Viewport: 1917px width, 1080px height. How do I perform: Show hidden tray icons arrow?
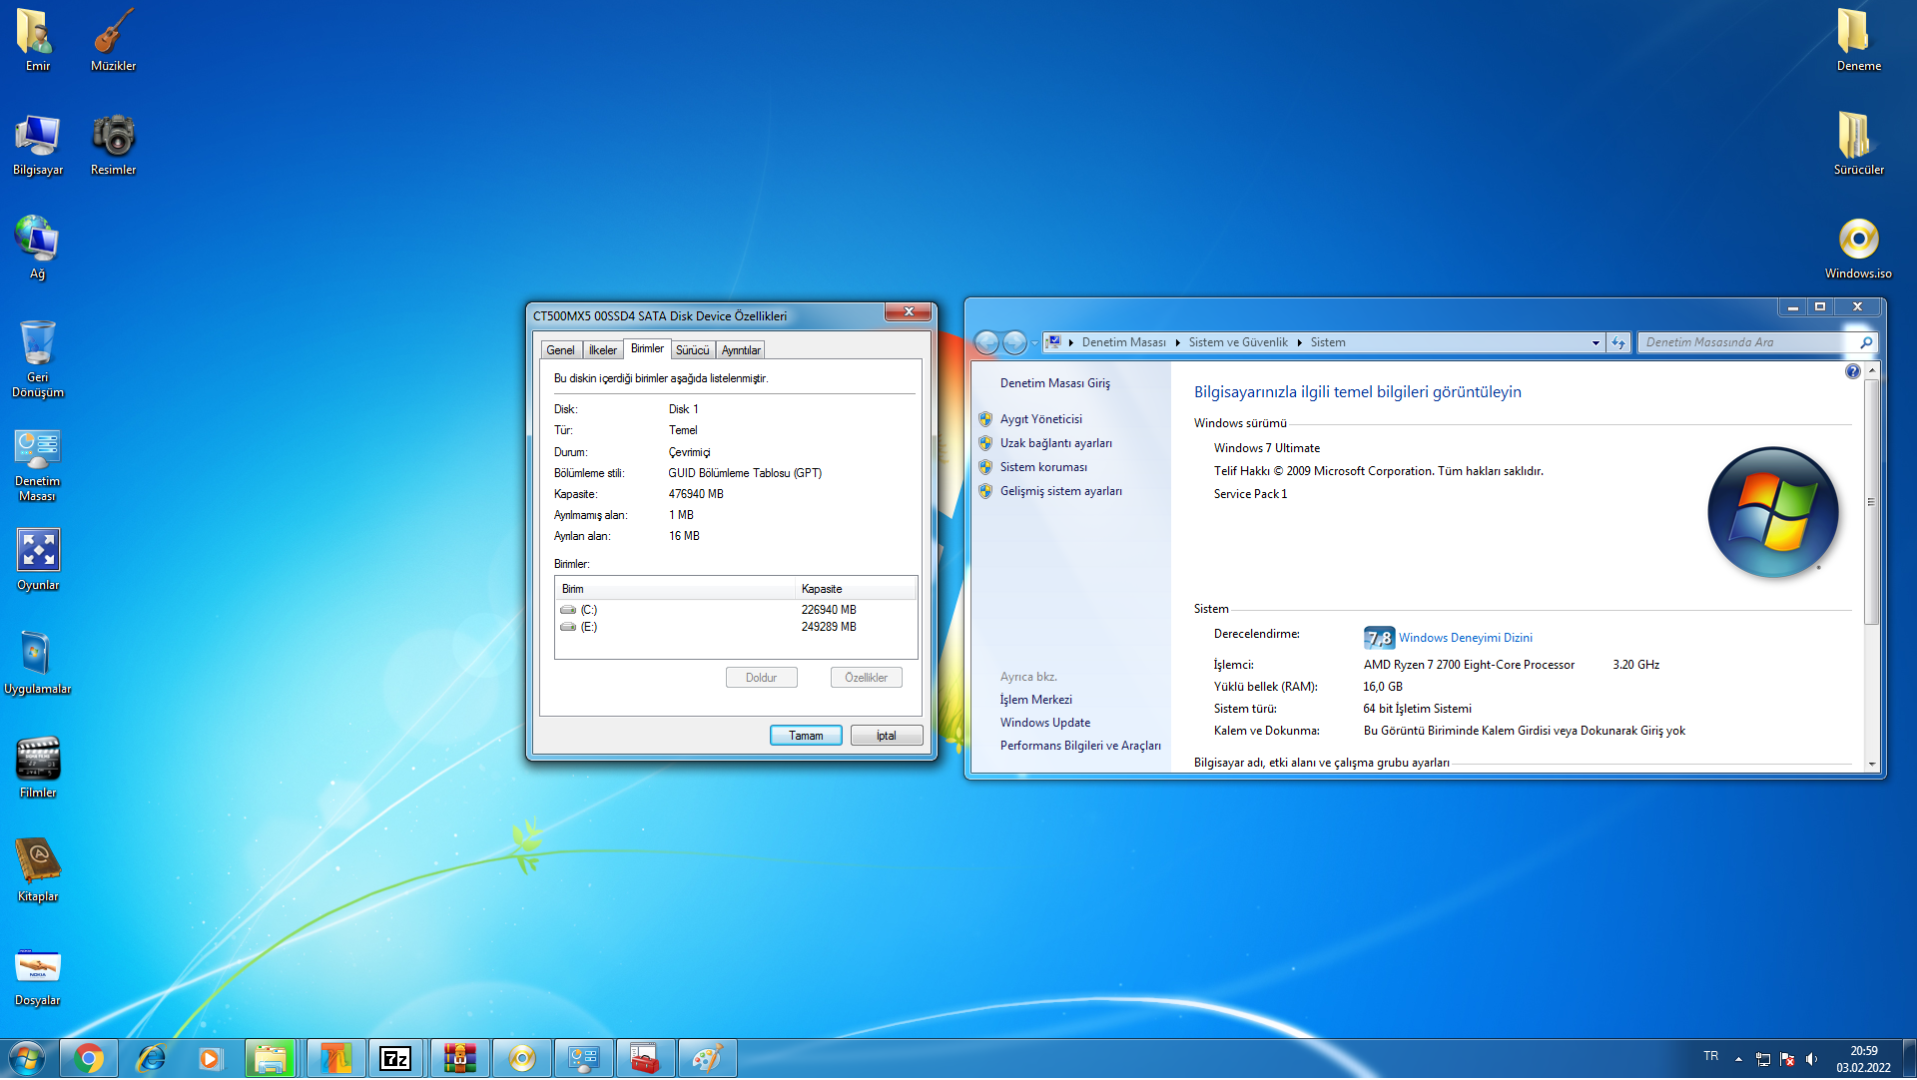(1739, 1059)
